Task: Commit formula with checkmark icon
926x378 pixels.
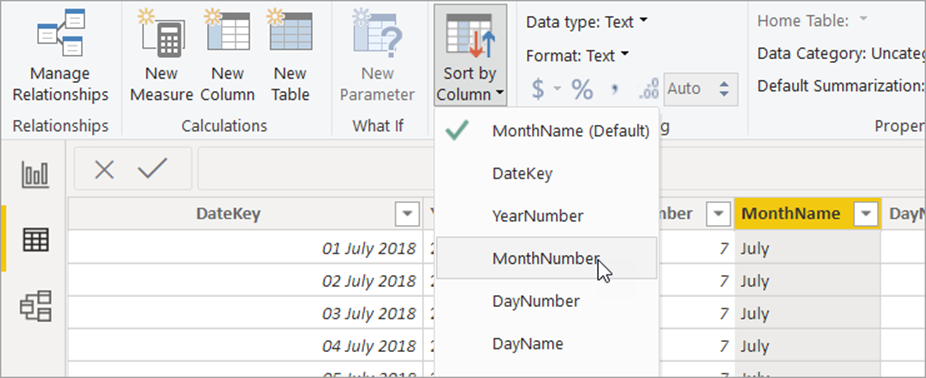Action: point(152,170)
